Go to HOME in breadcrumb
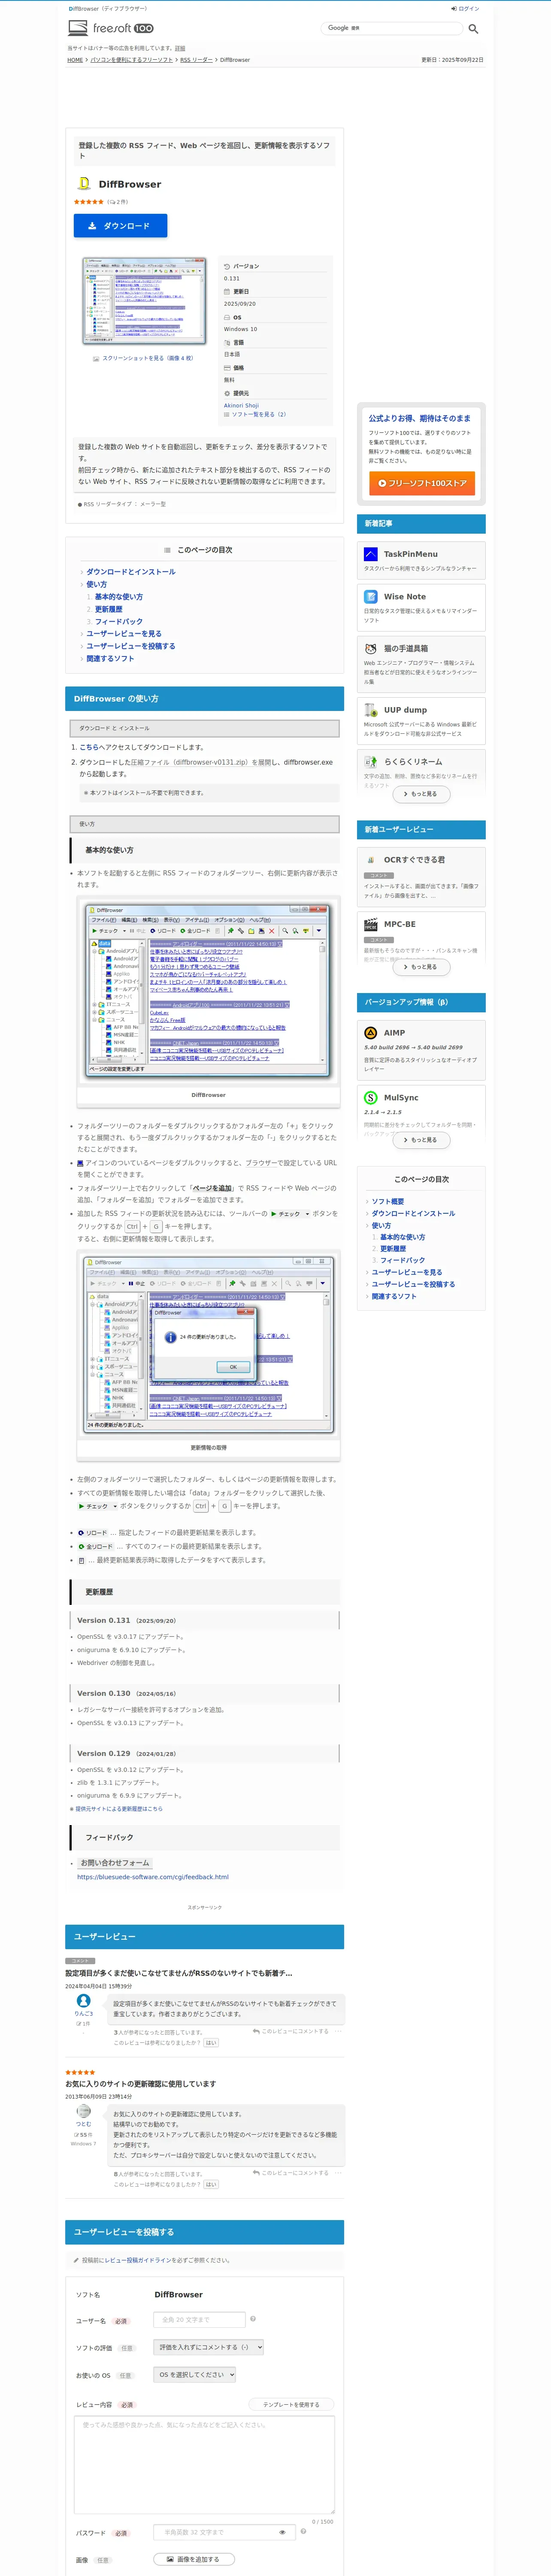Screen dimensions: 551x2576 click(x=75, y=60)
